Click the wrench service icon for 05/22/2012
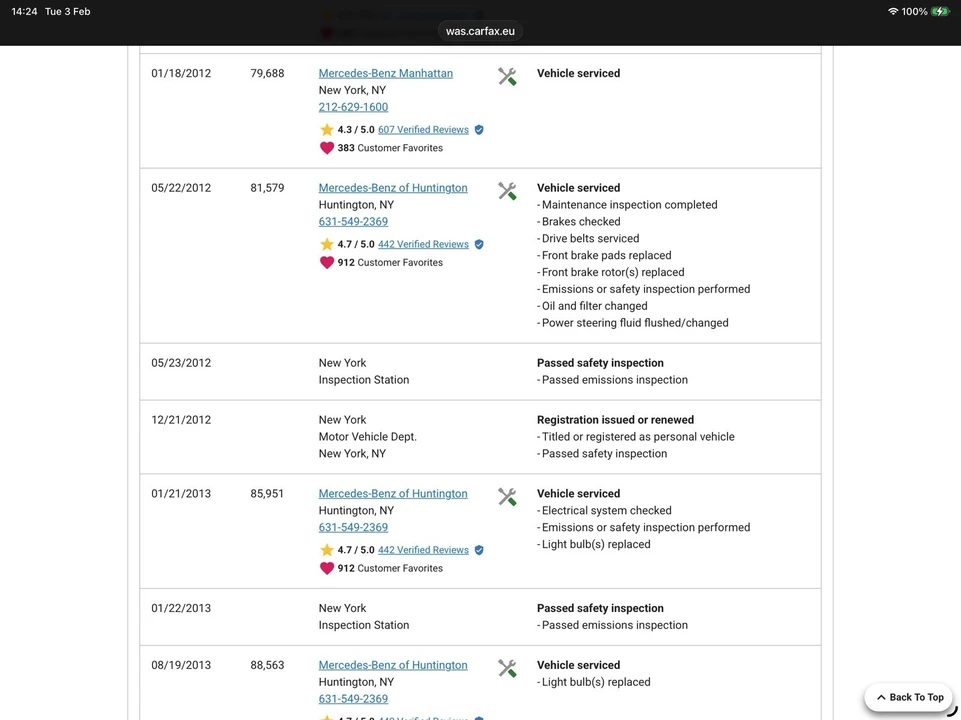 [x=507, y=191]
